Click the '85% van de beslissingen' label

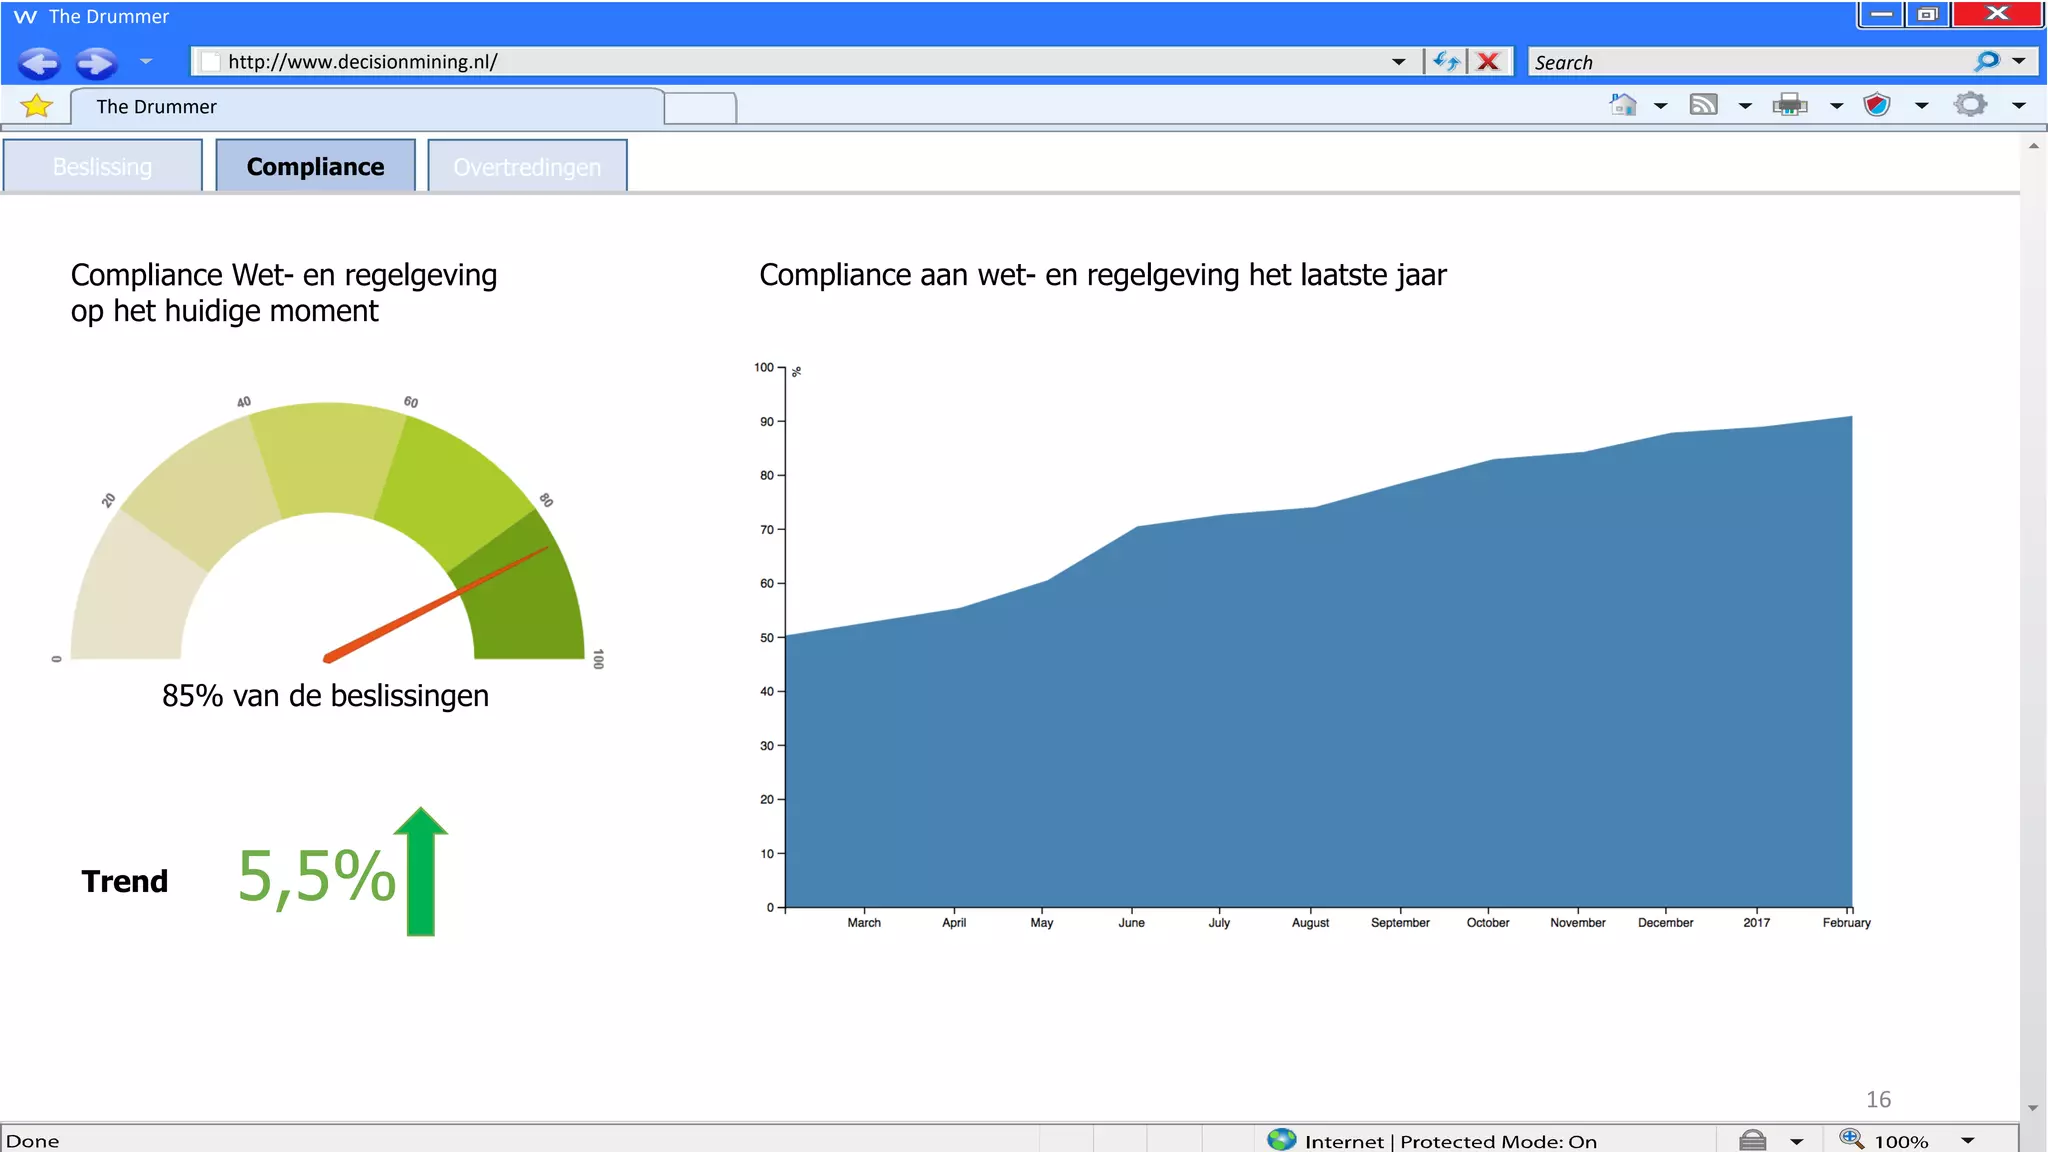click(x=325, y=695)
